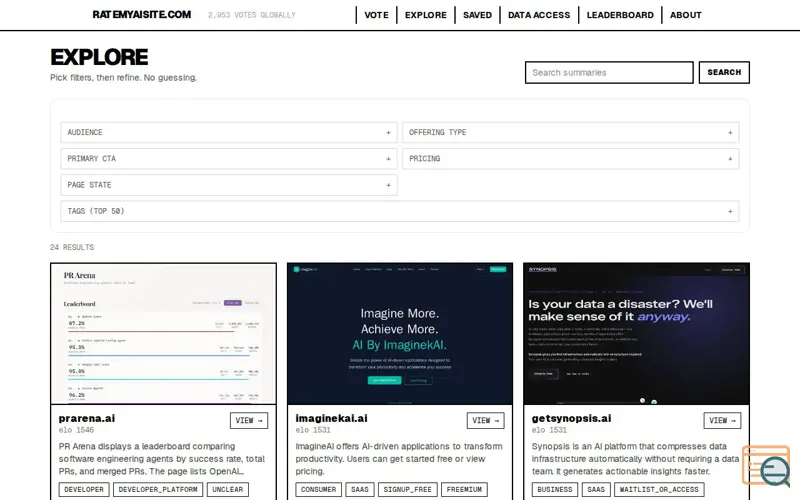
Task: Open the About page
Action: (685, 15)
